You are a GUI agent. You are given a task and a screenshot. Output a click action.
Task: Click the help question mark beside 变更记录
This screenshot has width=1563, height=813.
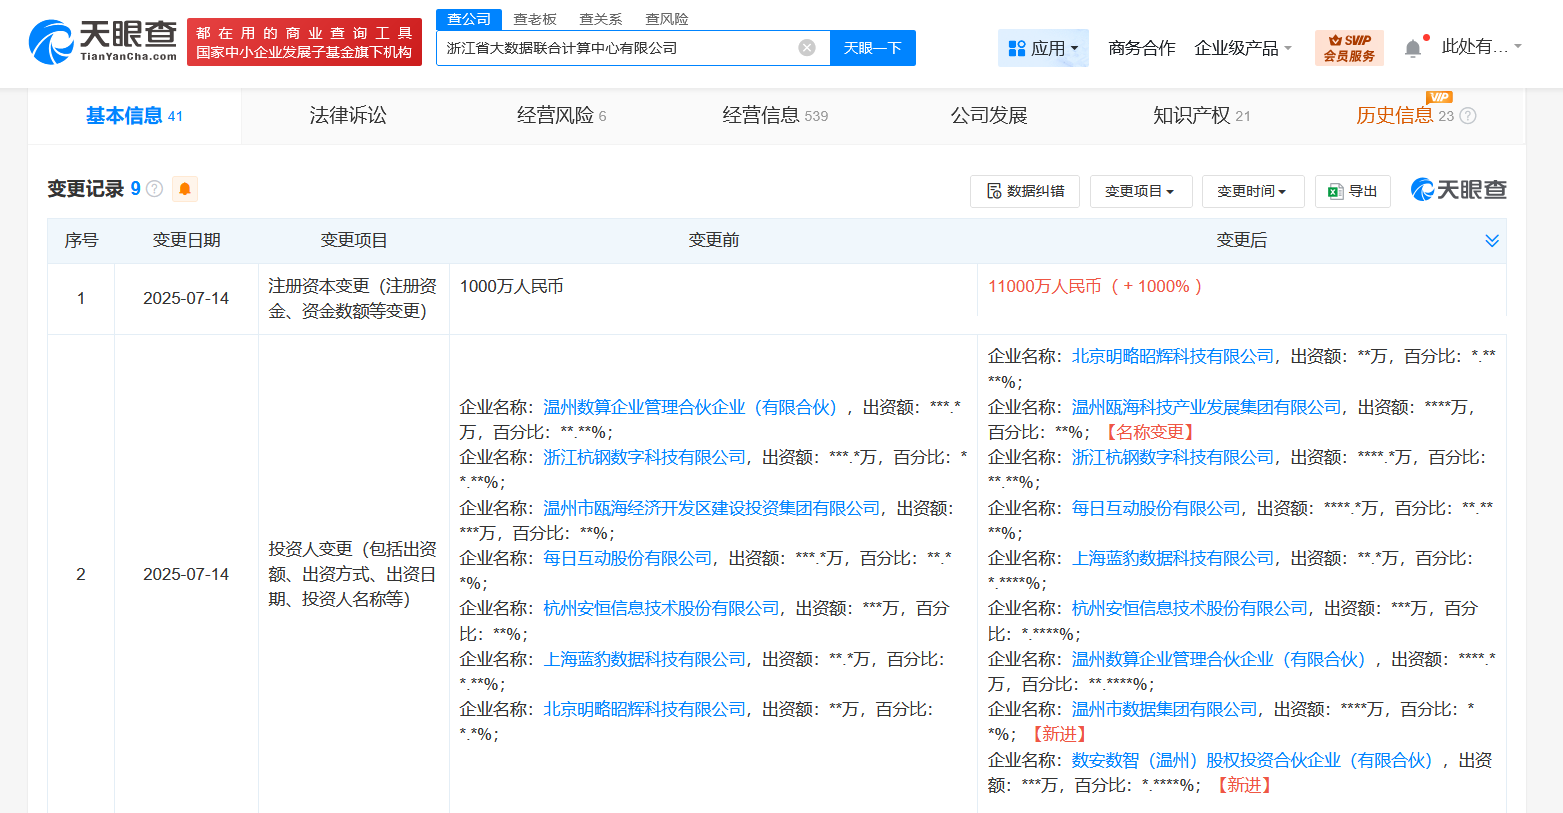pyautogui.click(x=155, y=189)
